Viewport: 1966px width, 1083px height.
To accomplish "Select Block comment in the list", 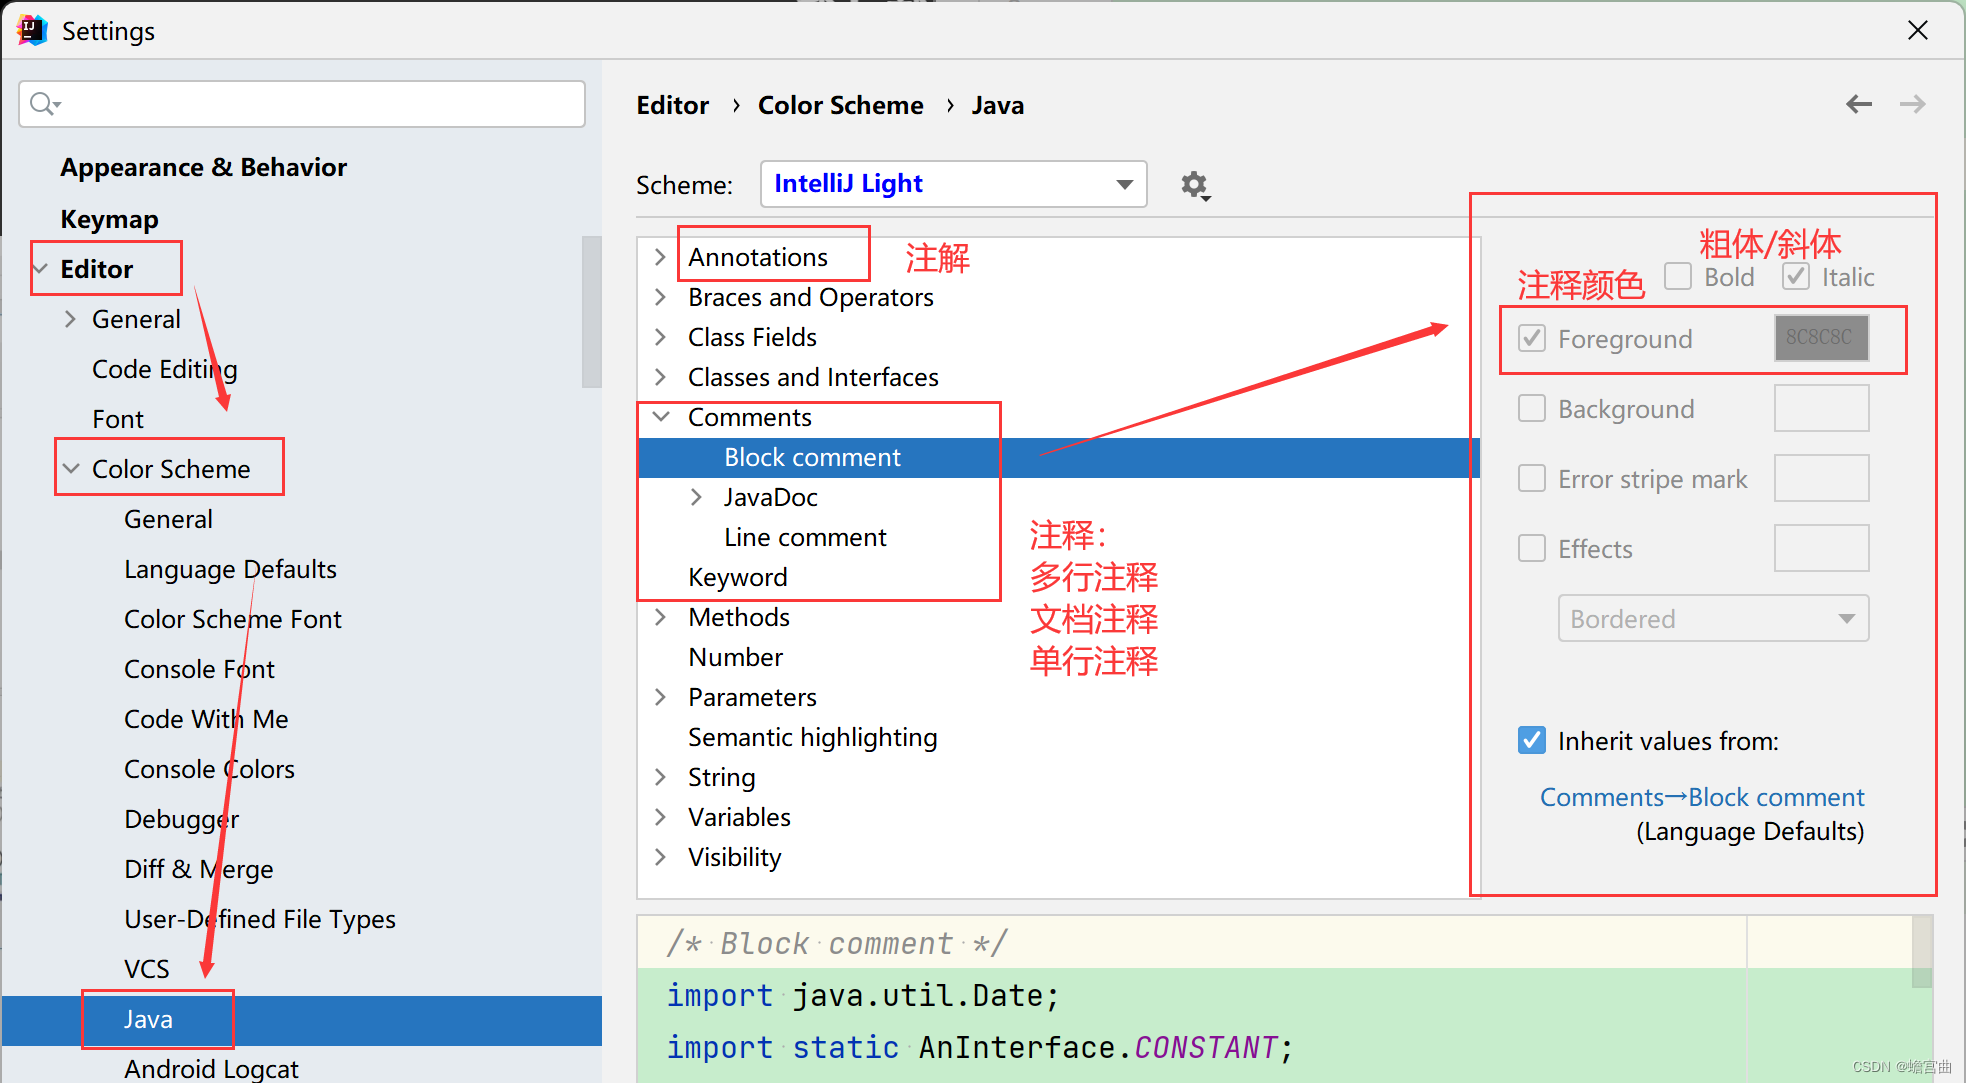I will point(1059,457).
